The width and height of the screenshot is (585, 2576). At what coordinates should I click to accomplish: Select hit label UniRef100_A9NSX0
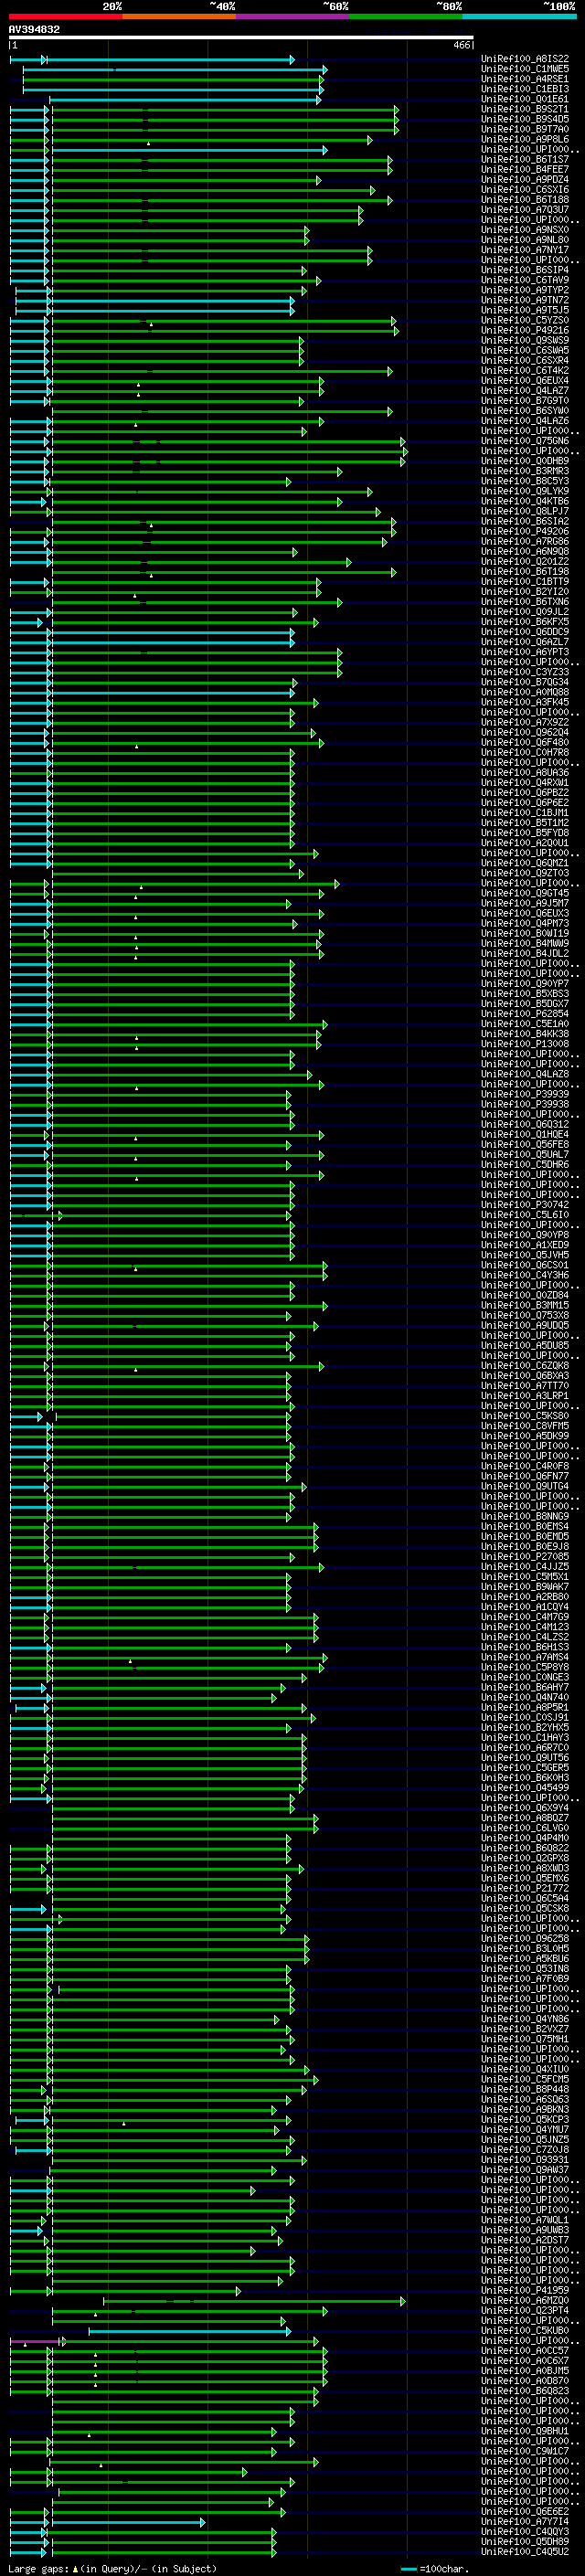[525, 229]
